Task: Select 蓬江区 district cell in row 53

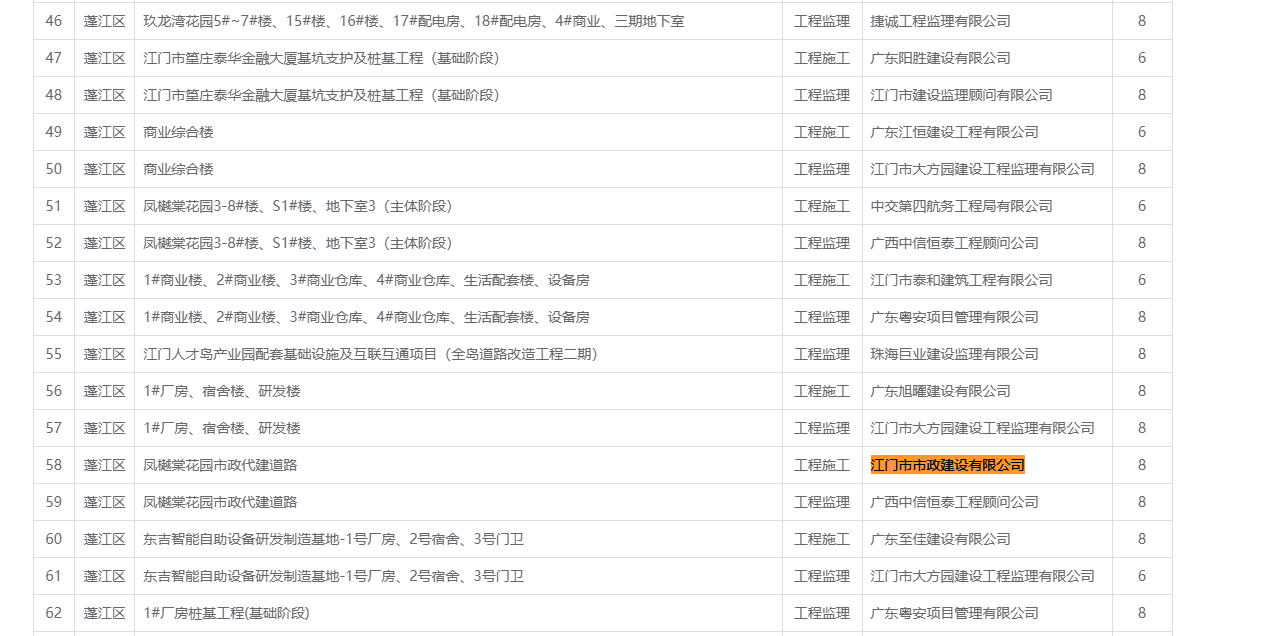Action: click(104, 280)
